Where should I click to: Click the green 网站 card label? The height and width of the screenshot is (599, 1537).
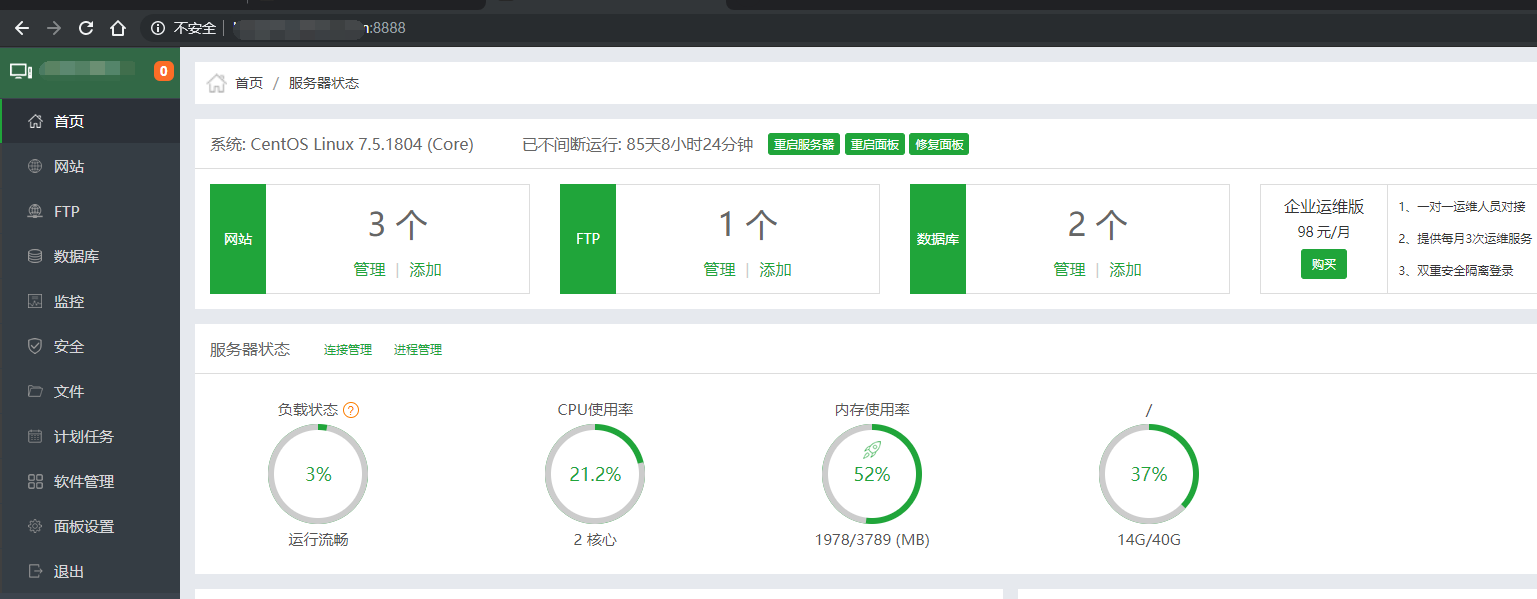pos(238,239)
